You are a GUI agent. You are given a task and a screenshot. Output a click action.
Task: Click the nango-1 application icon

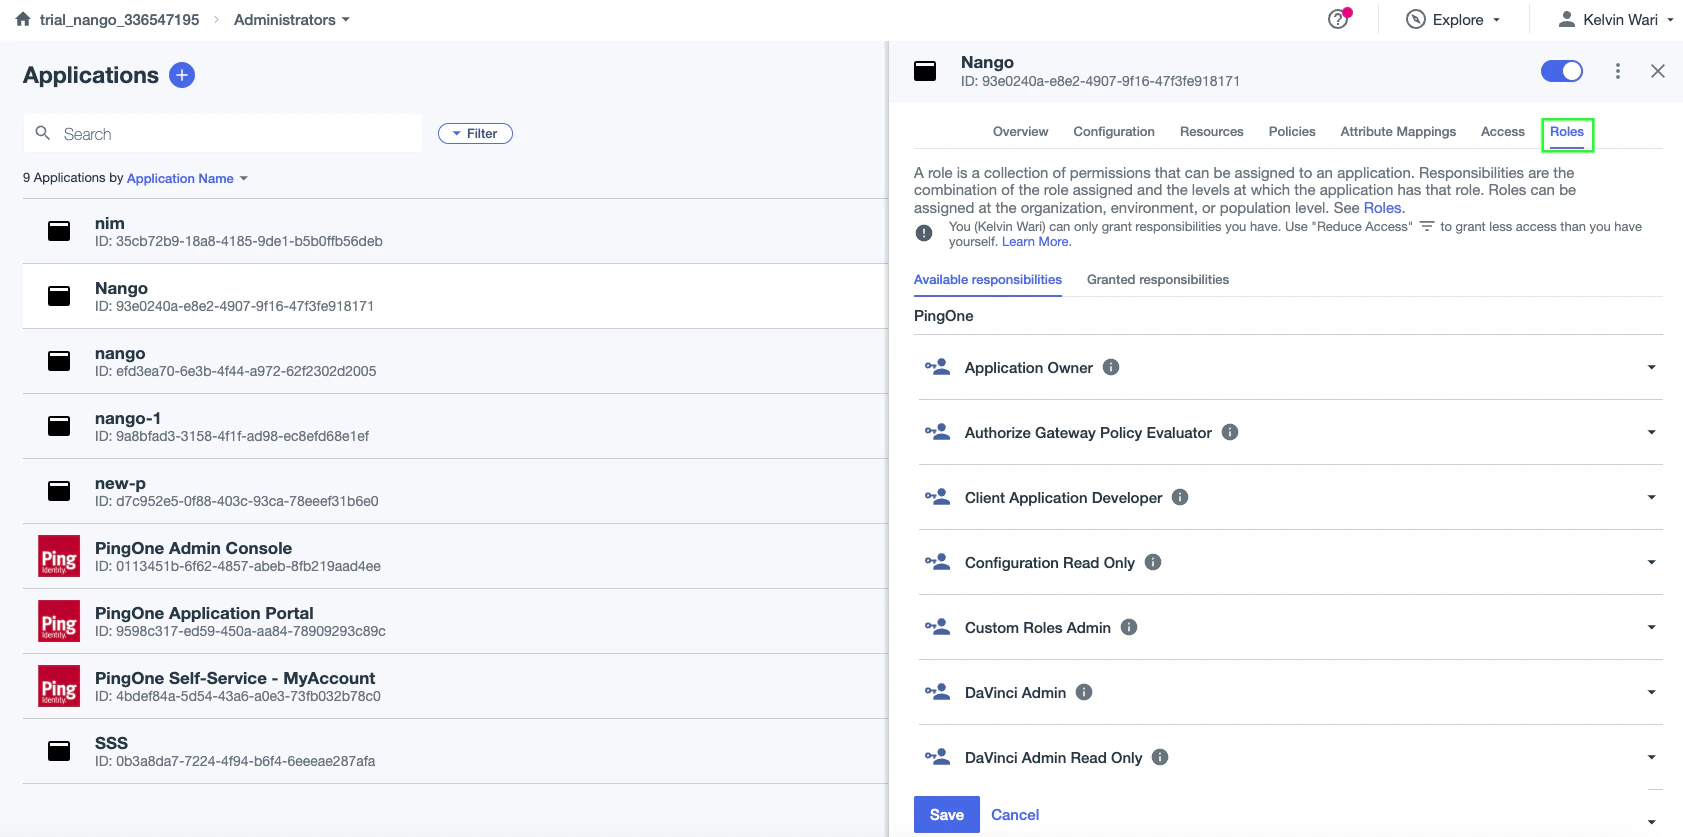coord(59,426)
